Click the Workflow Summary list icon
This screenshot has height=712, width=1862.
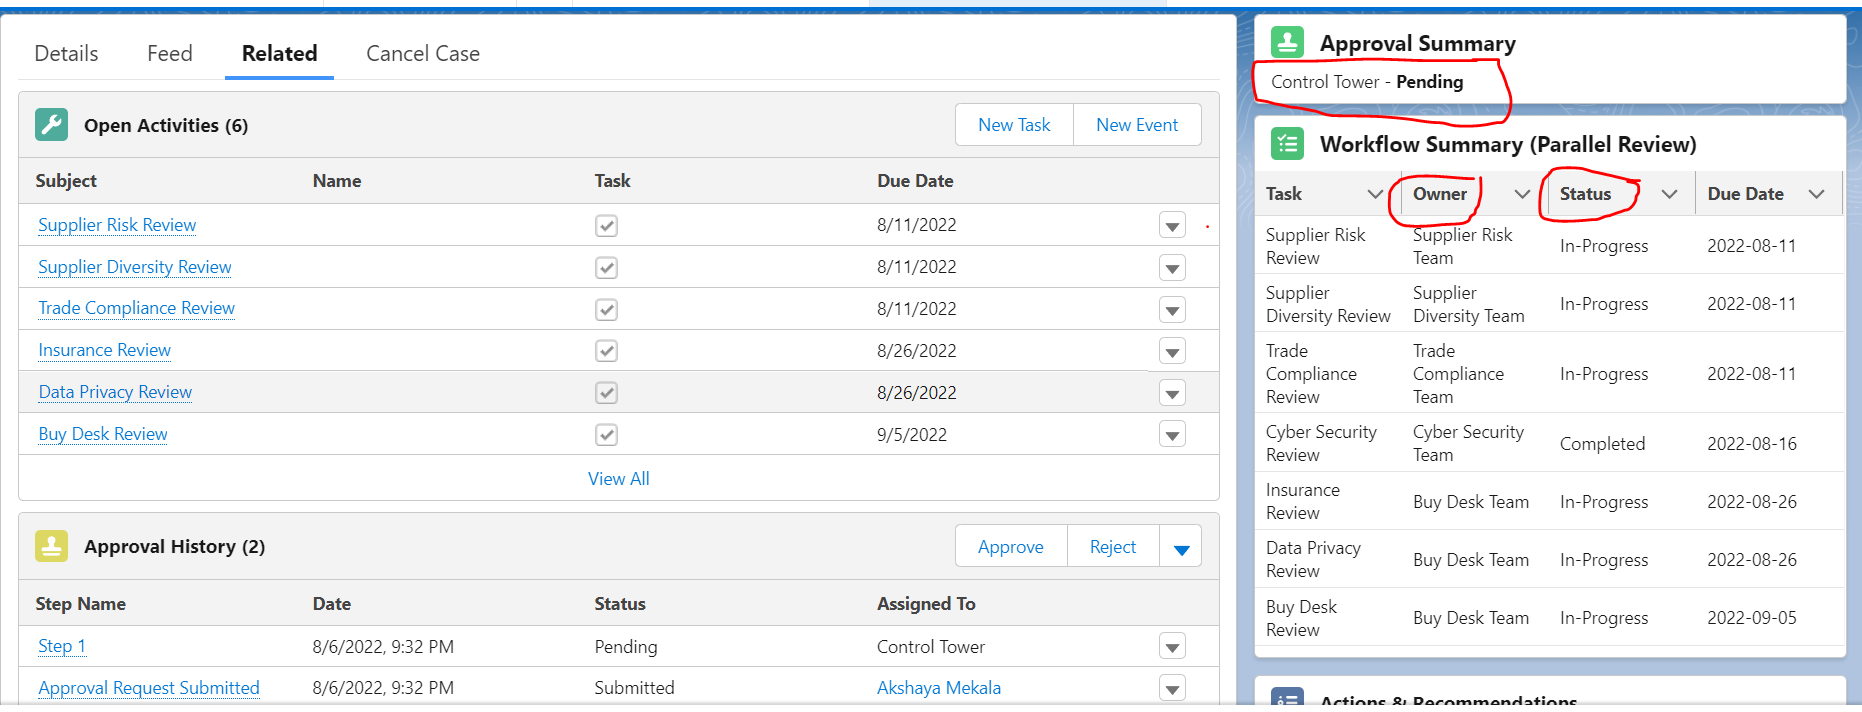[x=1287, y=144]
